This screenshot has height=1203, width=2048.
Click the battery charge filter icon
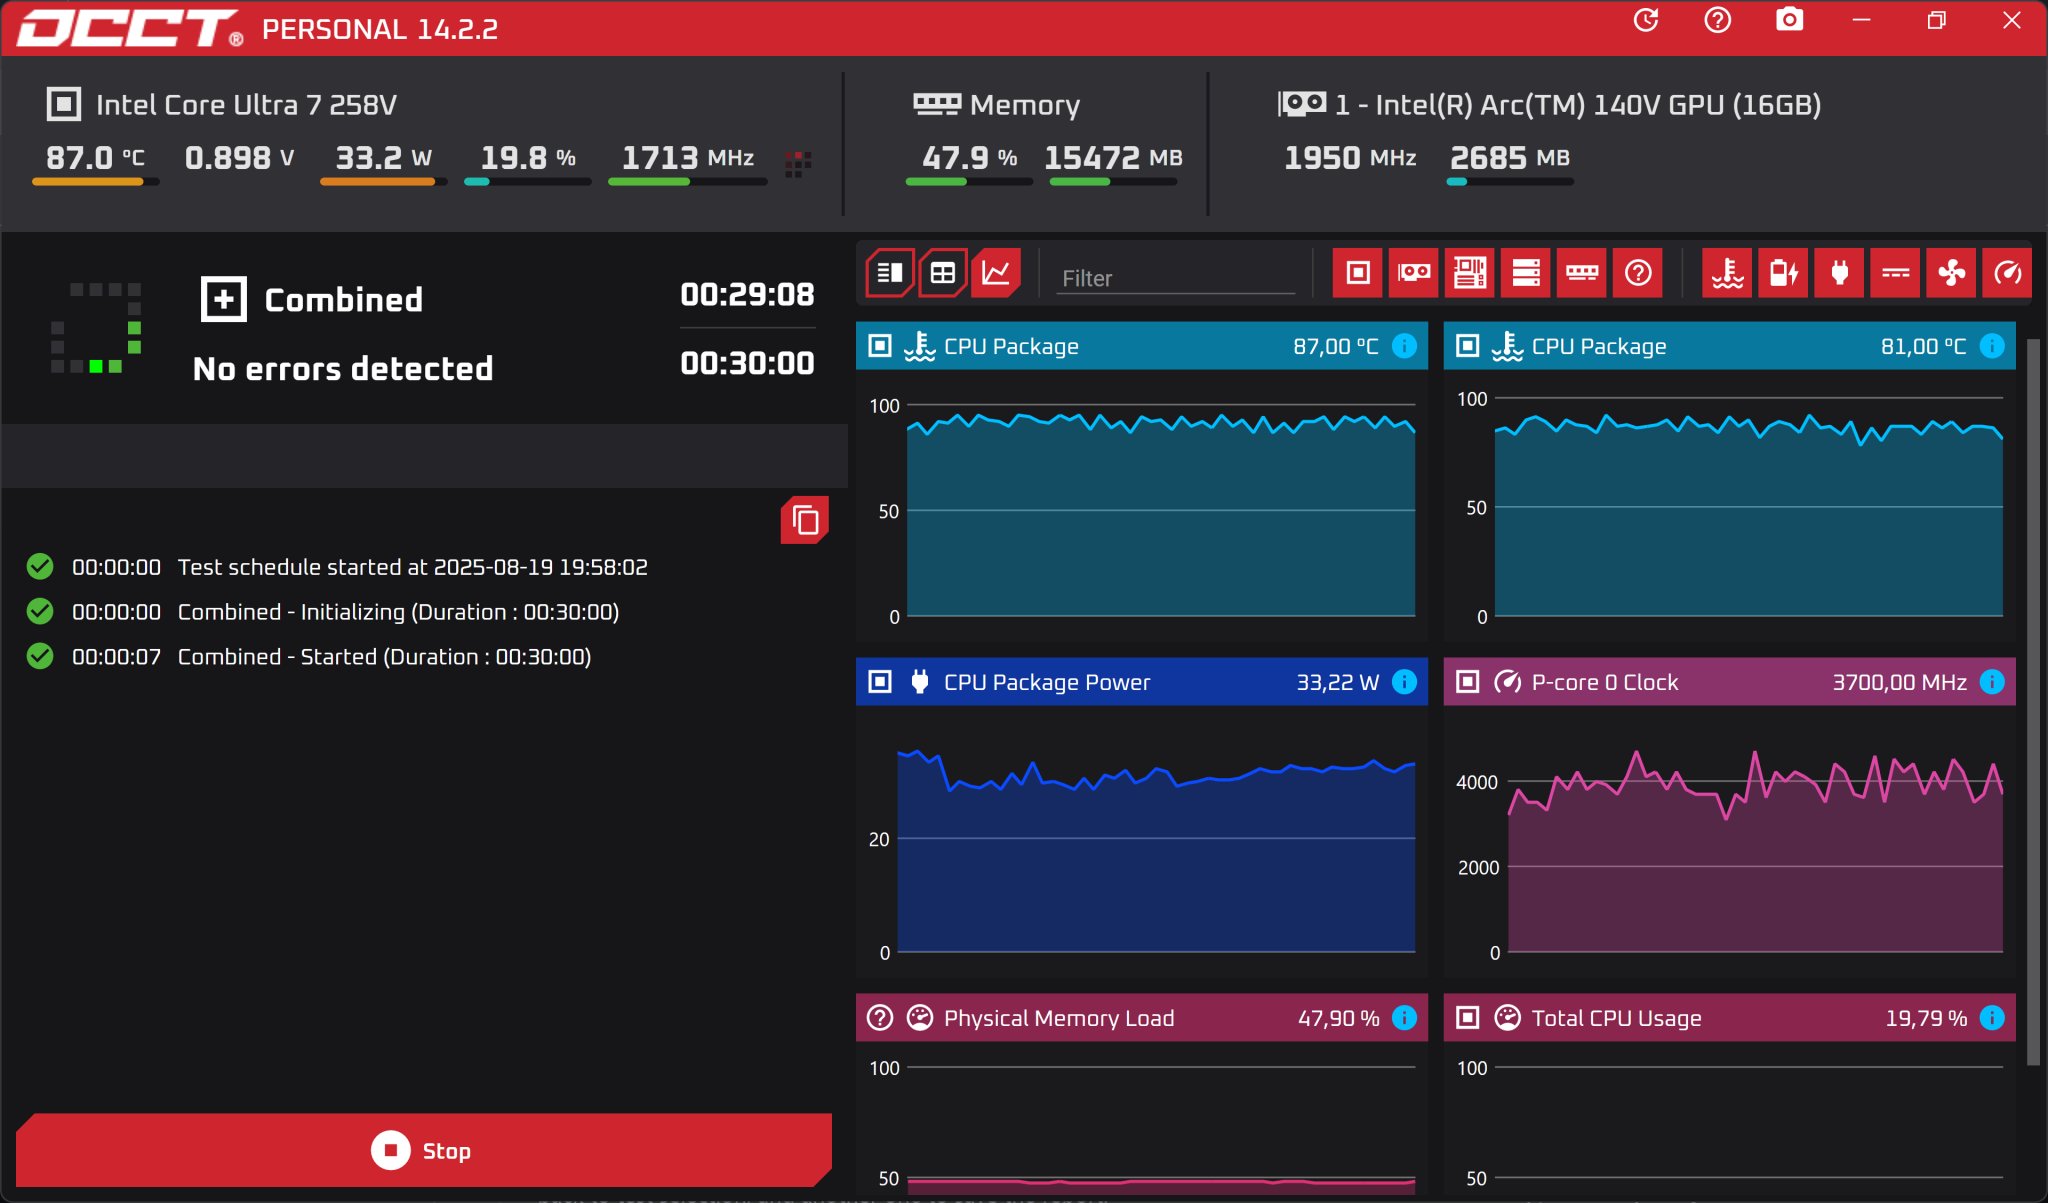coord(1783,273)
